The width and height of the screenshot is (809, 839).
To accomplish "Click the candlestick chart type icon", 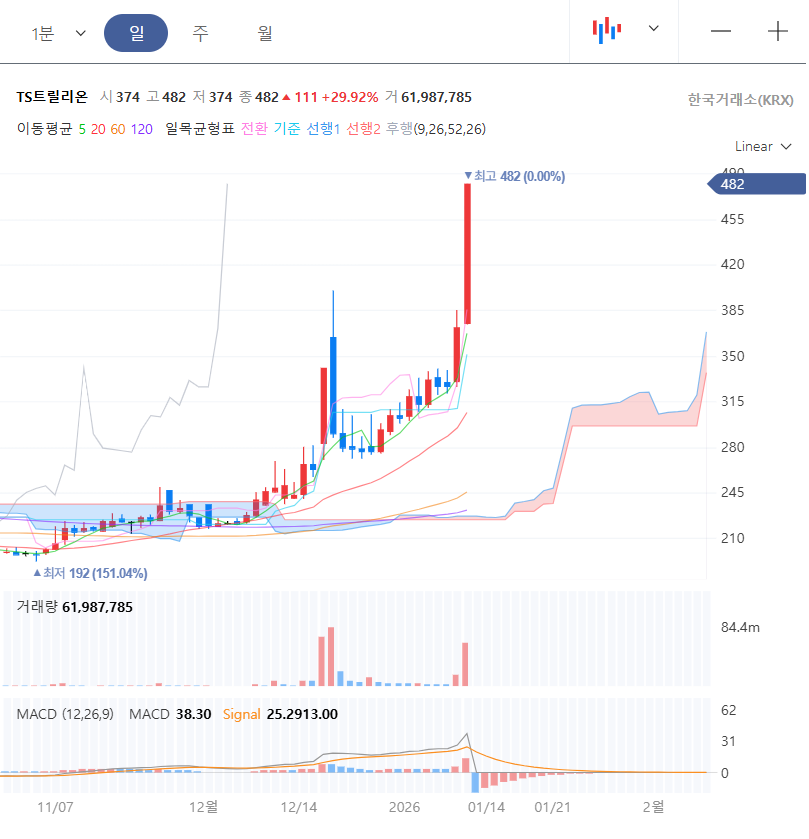I will coord(606,30).
